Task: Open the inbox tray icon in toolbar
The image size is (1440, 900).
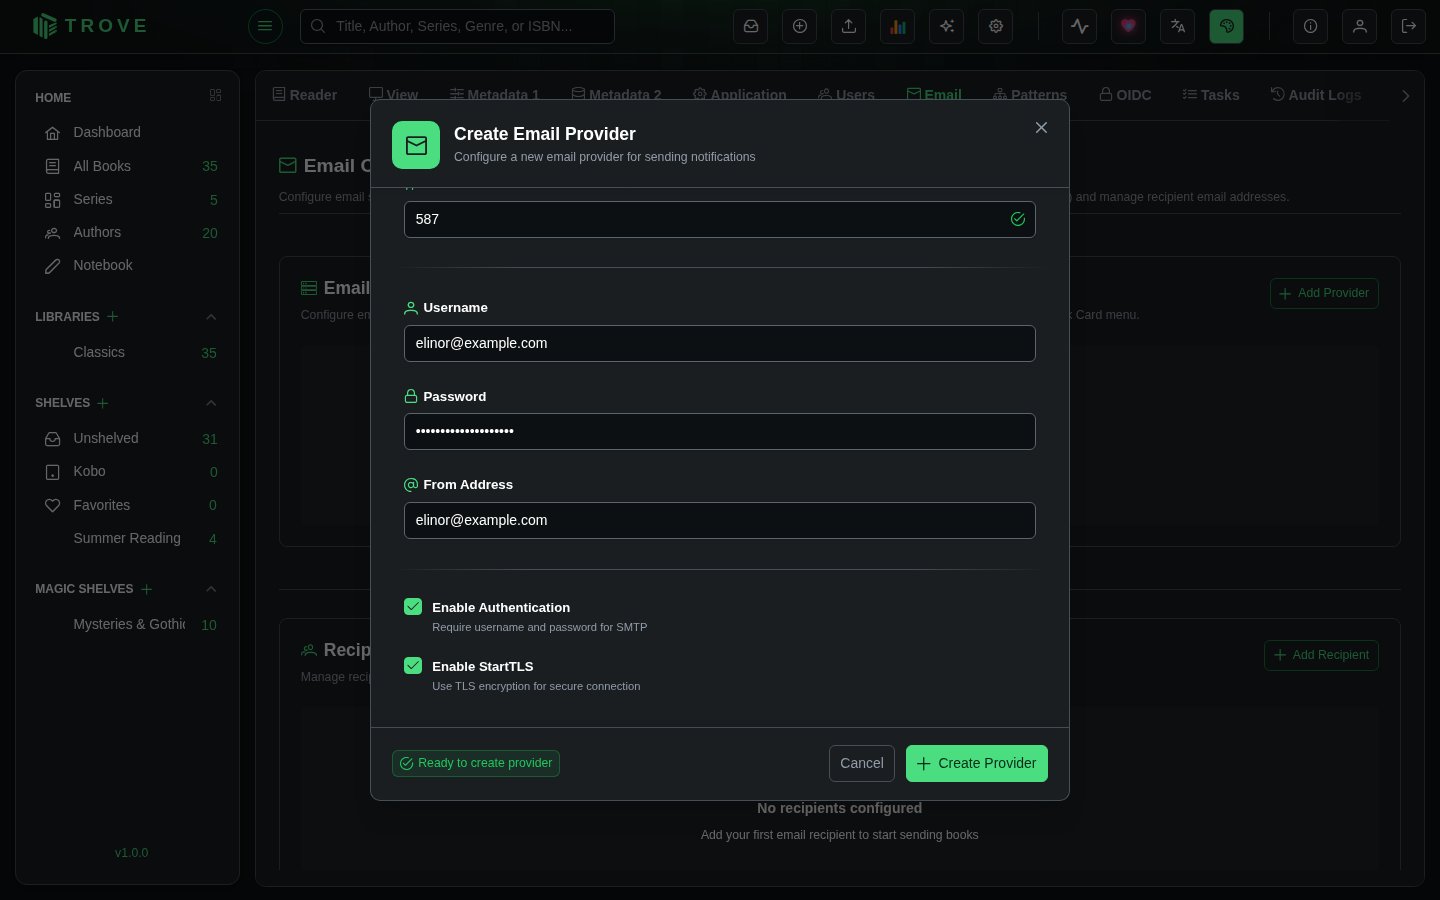Action: (750, 26)
